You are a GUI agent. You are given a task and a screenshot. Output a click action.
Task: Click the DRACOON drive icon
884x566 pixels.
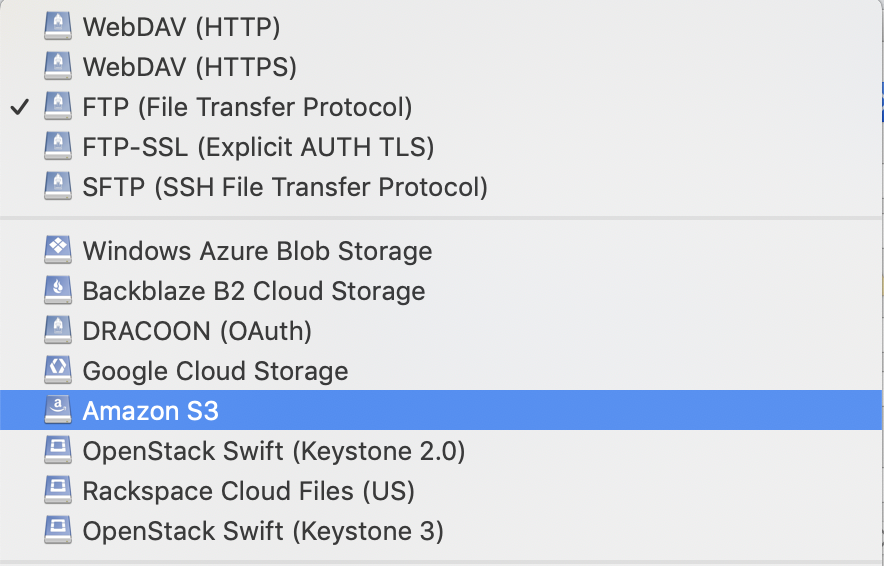pos(58,330)
